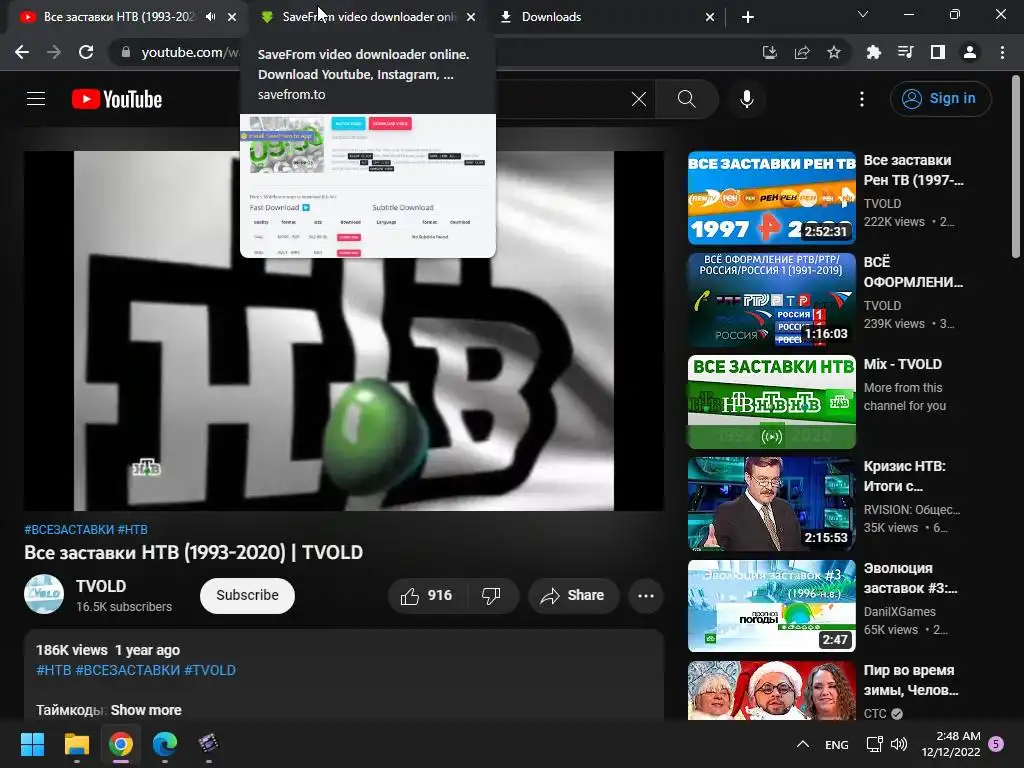Click Chrome icon in taskbar
This screenshot has height=768, width=1024.
tap(121, 744)
